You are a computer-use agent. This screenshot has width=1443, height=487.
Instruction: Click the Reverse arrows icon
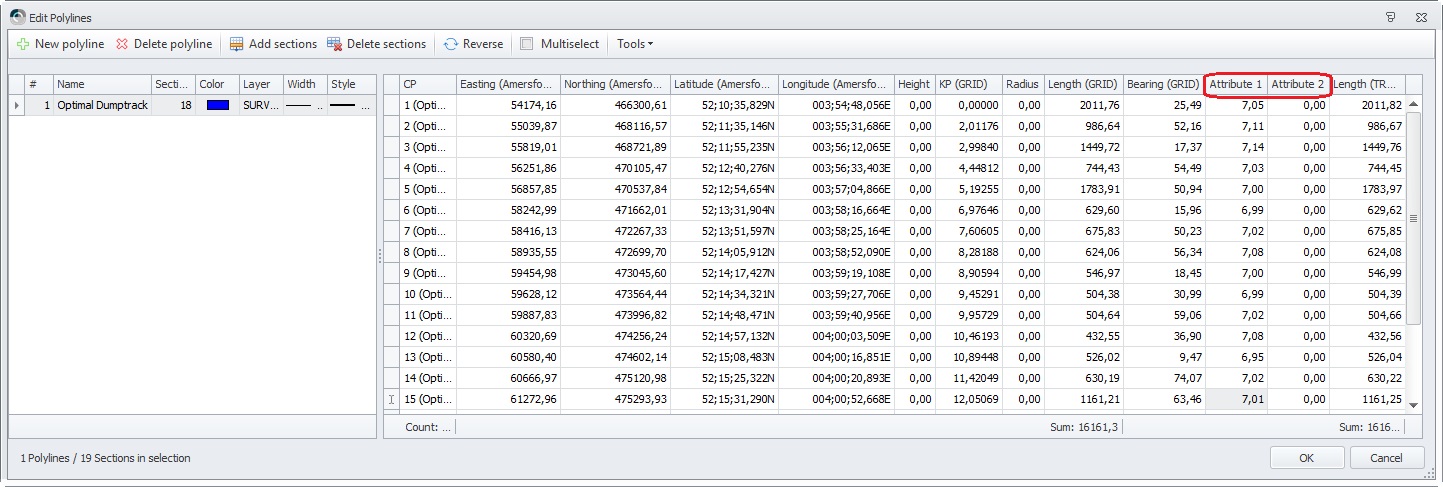pos(451,44)
